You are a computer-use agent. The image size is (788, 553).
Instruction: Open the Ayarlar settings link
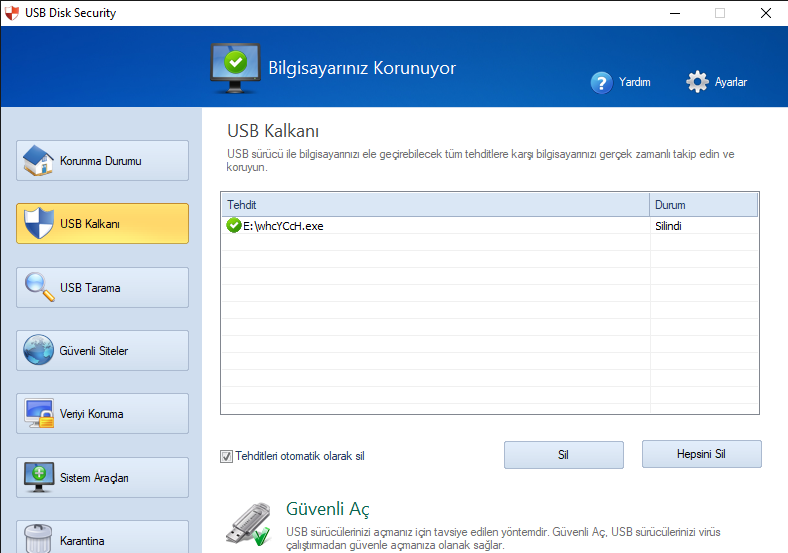731,82
